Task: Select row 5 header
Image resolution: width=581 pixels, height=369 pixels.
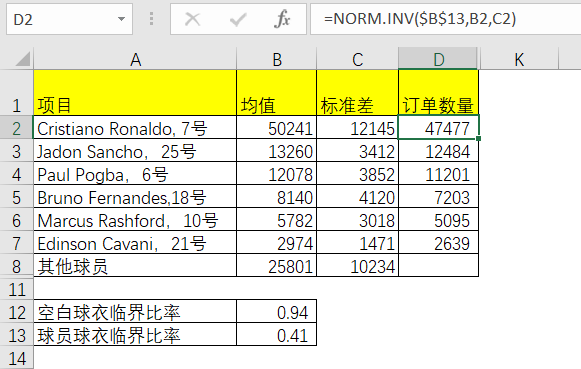Action: [x=16, y=196]
